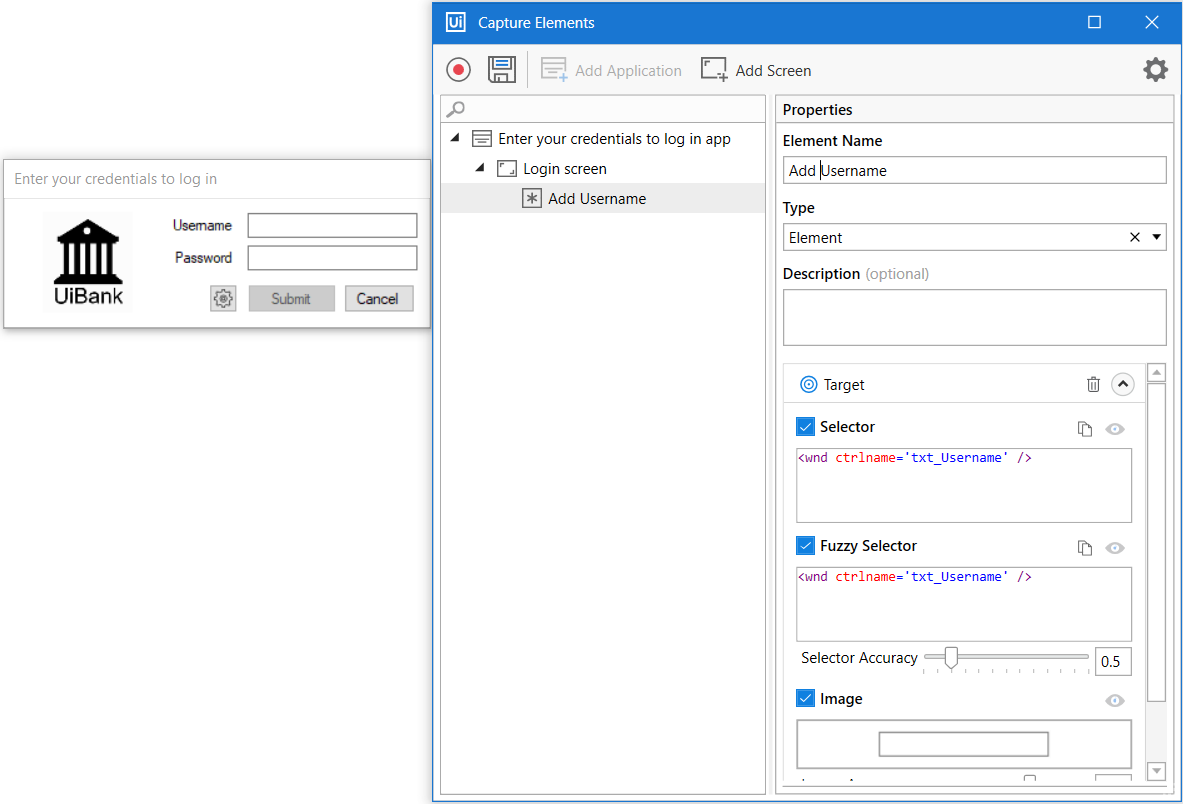Highlight the Selector using the eye icon
Viewport: 1183px width, 804px height.
(1115, 429)
